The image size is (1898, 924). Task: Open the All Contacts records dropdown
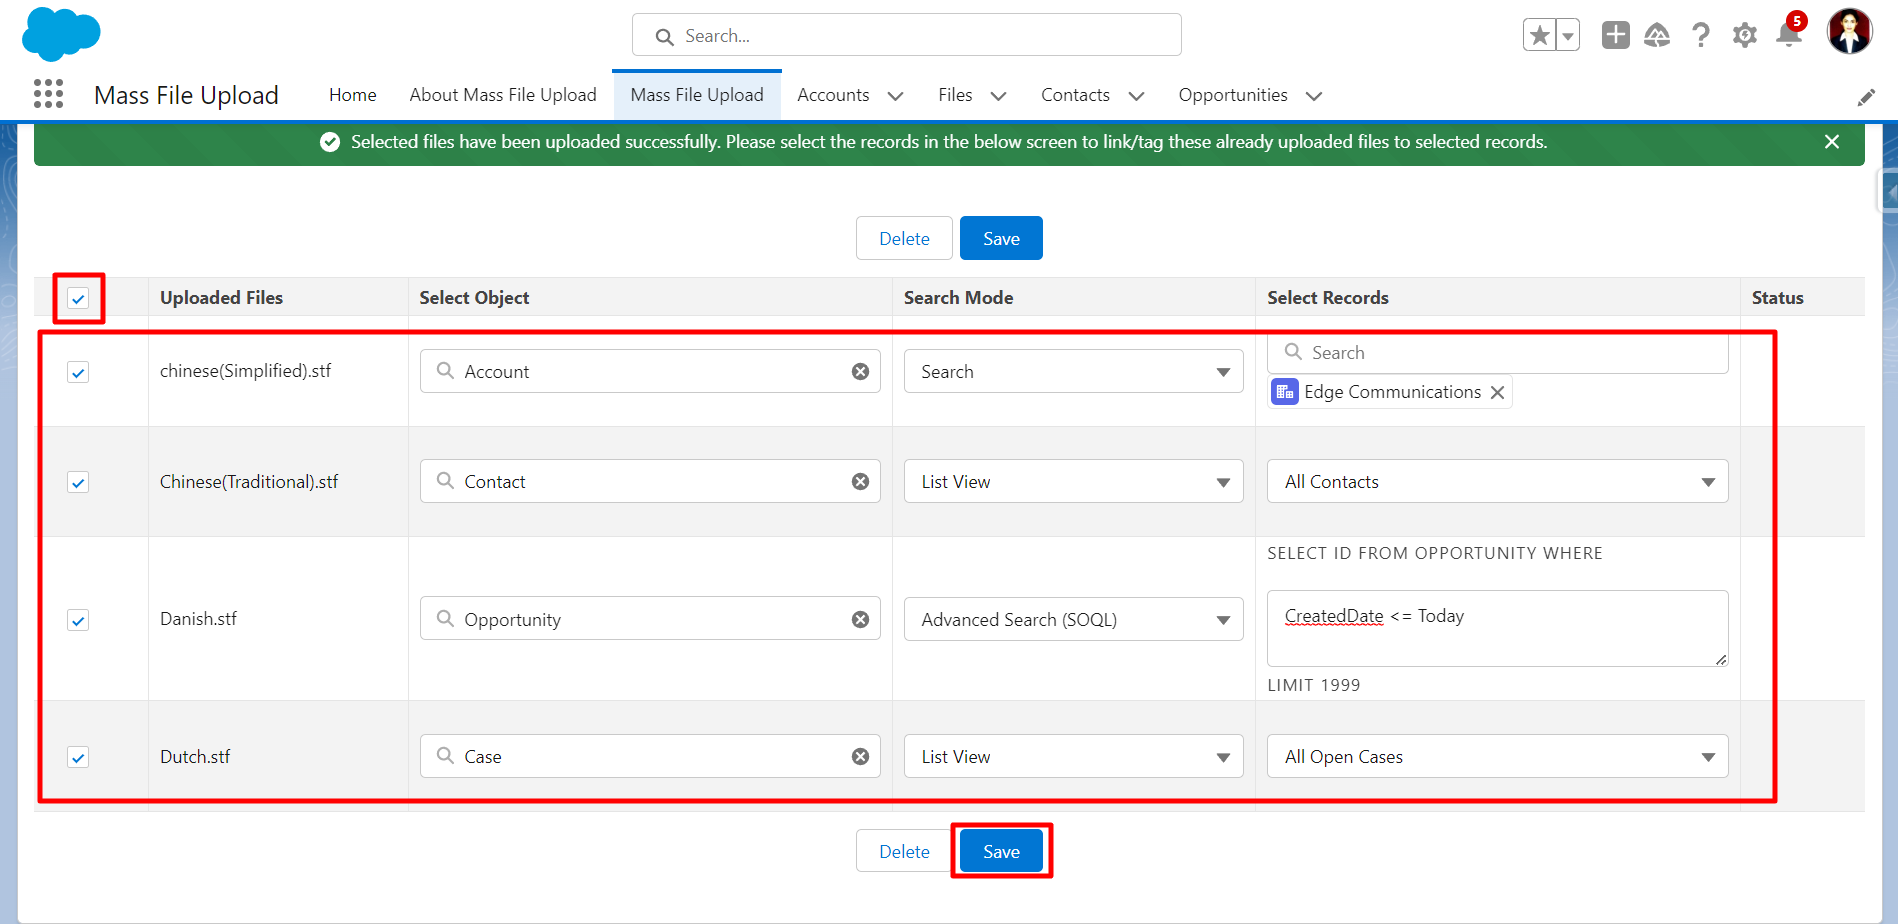[1497, 482]
